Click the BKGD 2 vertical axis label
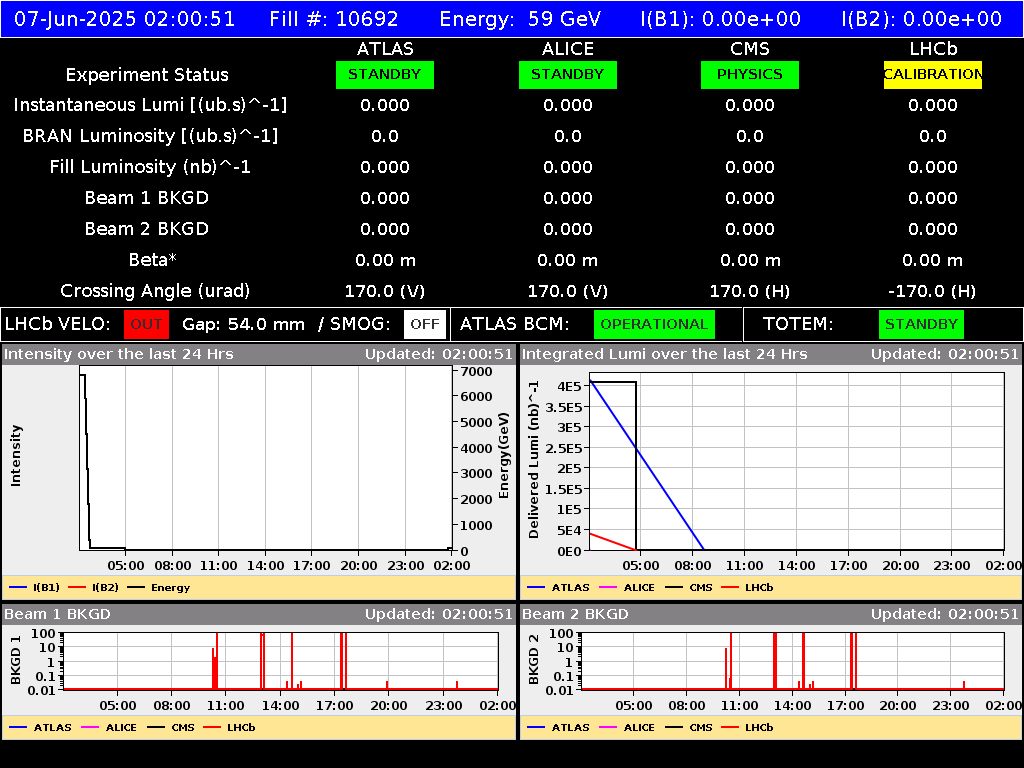The width and height of the screenshot is (1024, 768). point(534,660)
